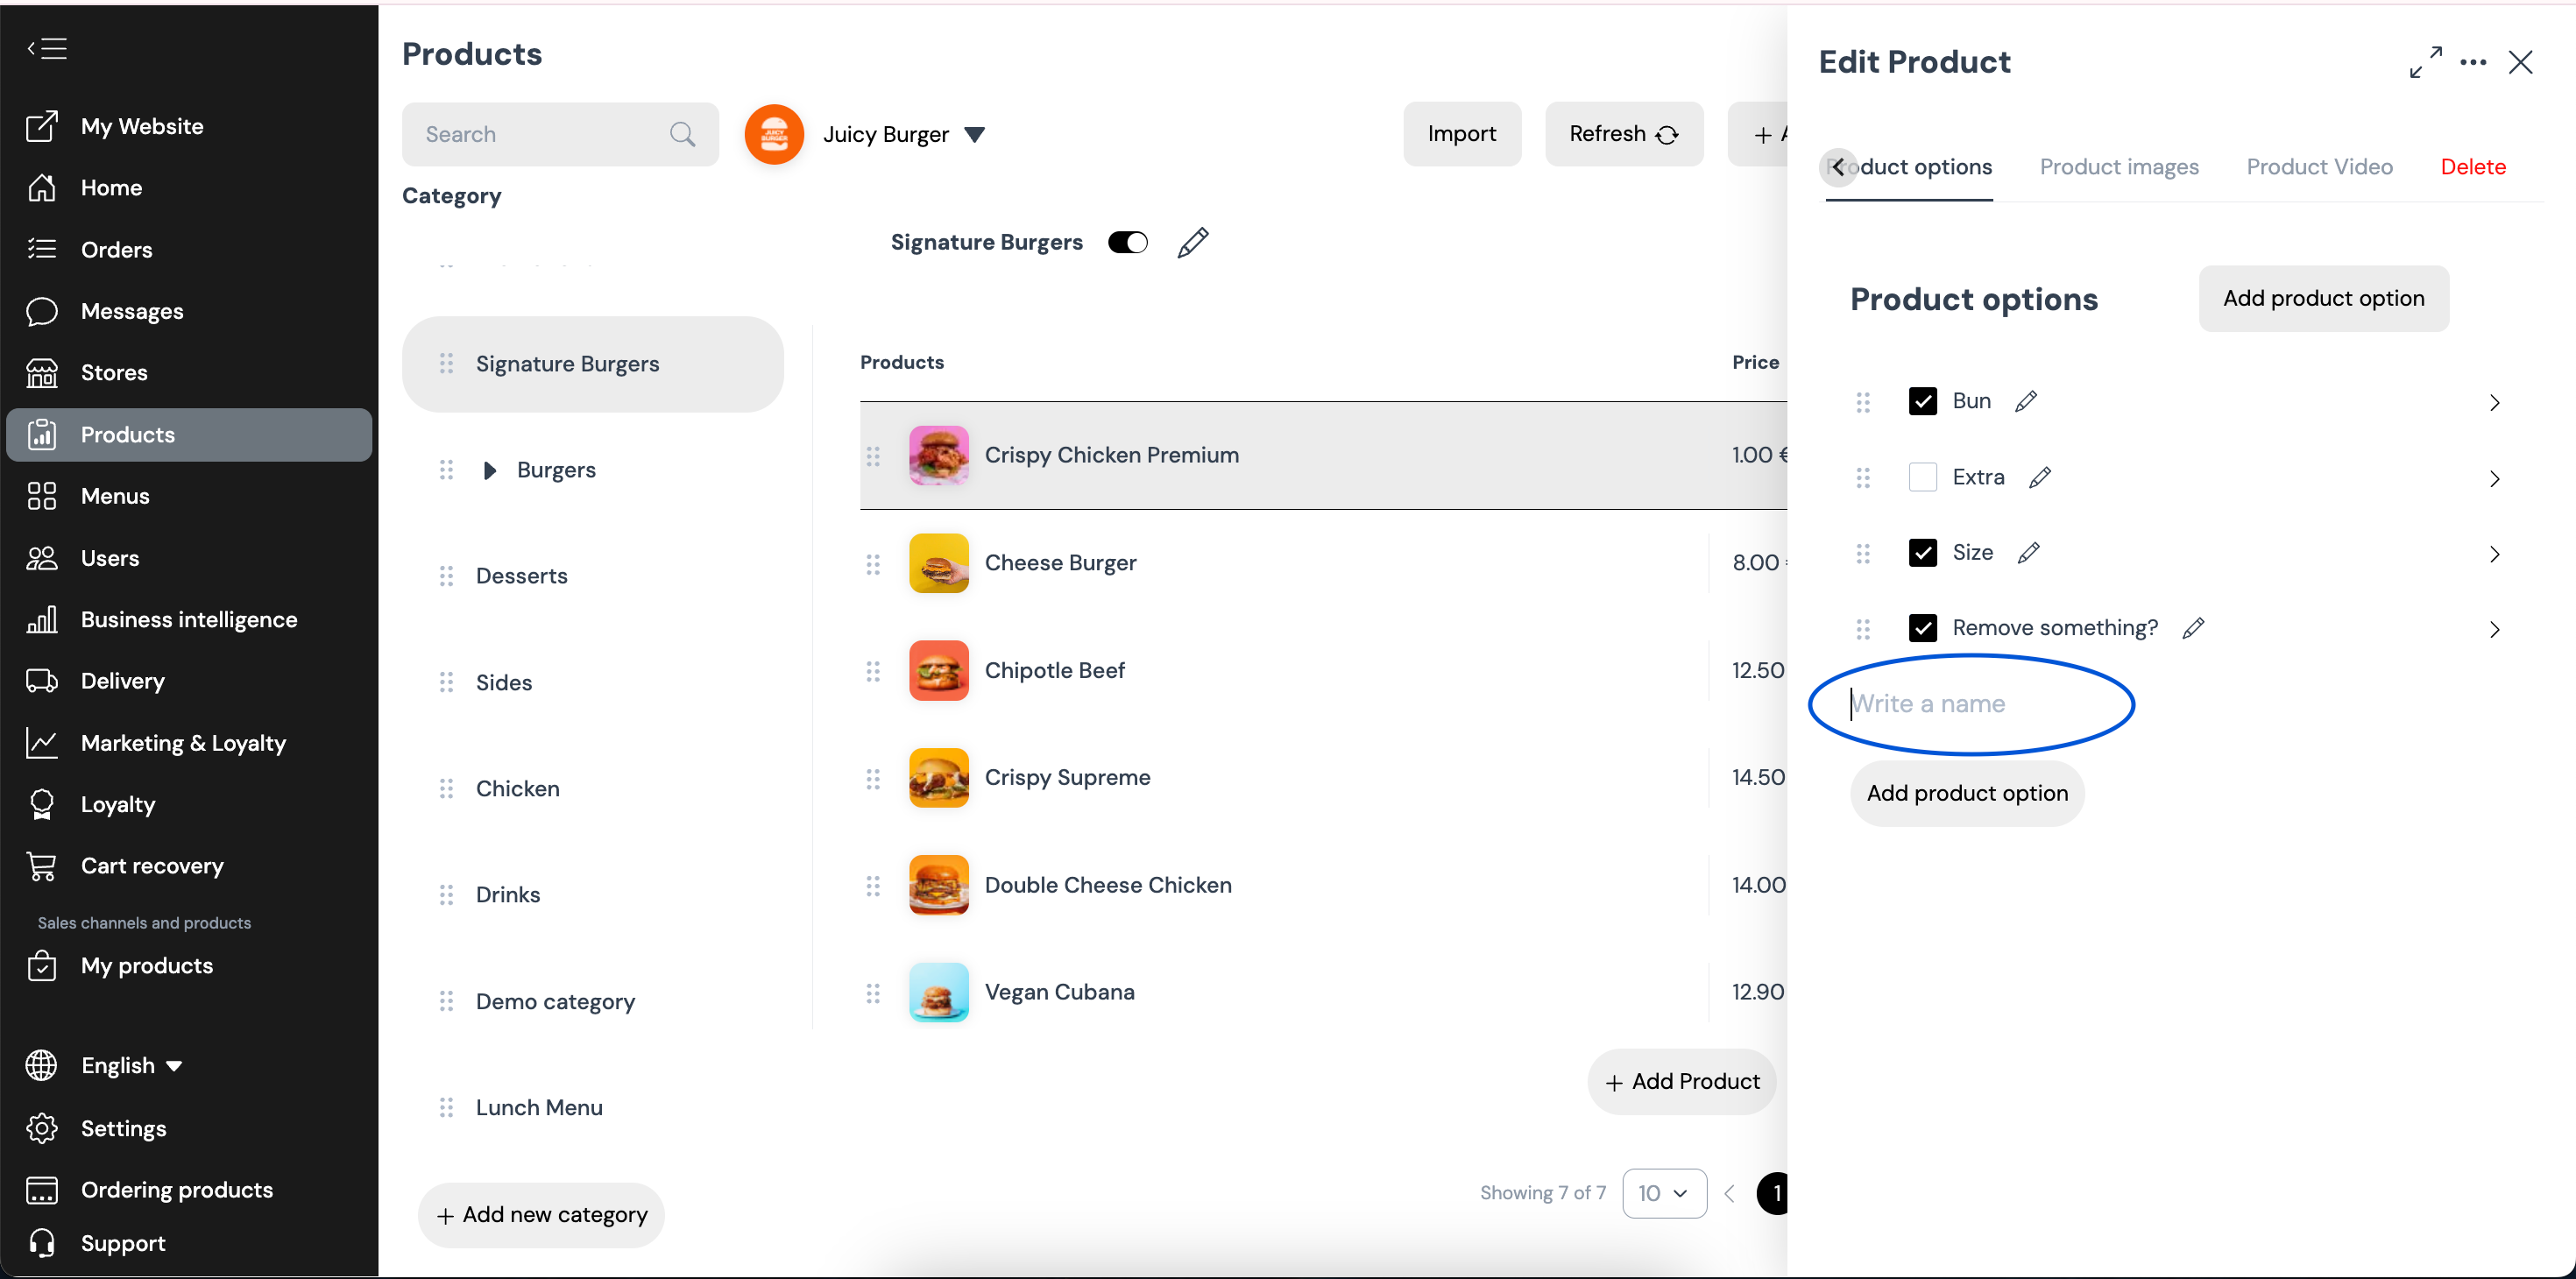The width and height of the screenshot is (2576, 1279).
Task: Check the Extra option checkbox
Action: [1922, 477]
